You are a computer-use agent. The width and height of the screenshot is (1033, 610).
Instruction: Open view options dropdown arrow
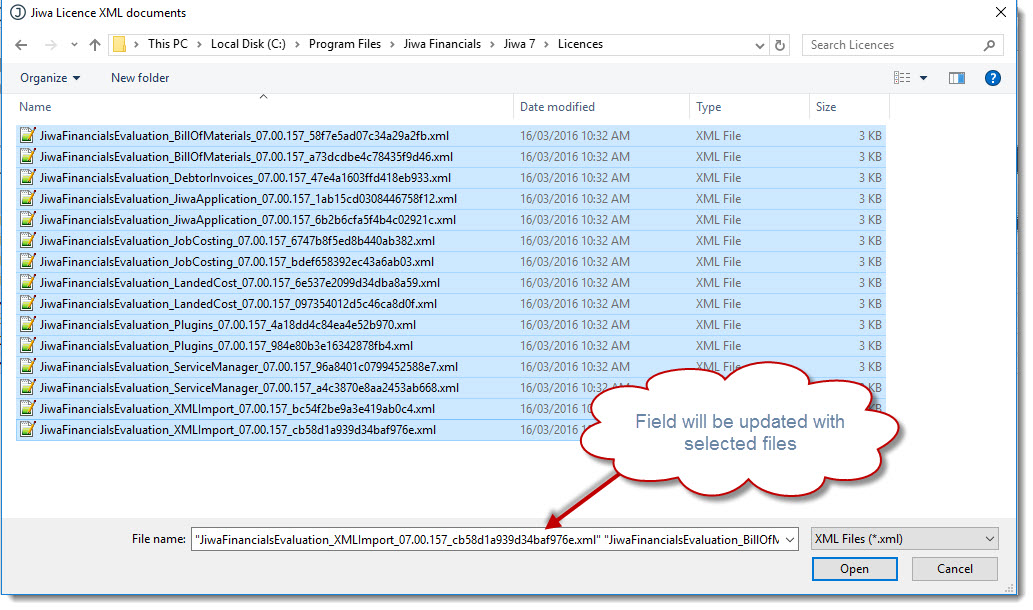pyautogui.click(x=923, y=78)
